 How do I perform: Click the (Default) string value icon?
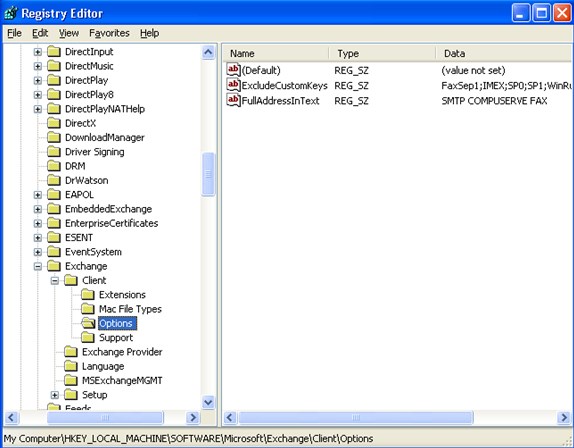point(233,70)
